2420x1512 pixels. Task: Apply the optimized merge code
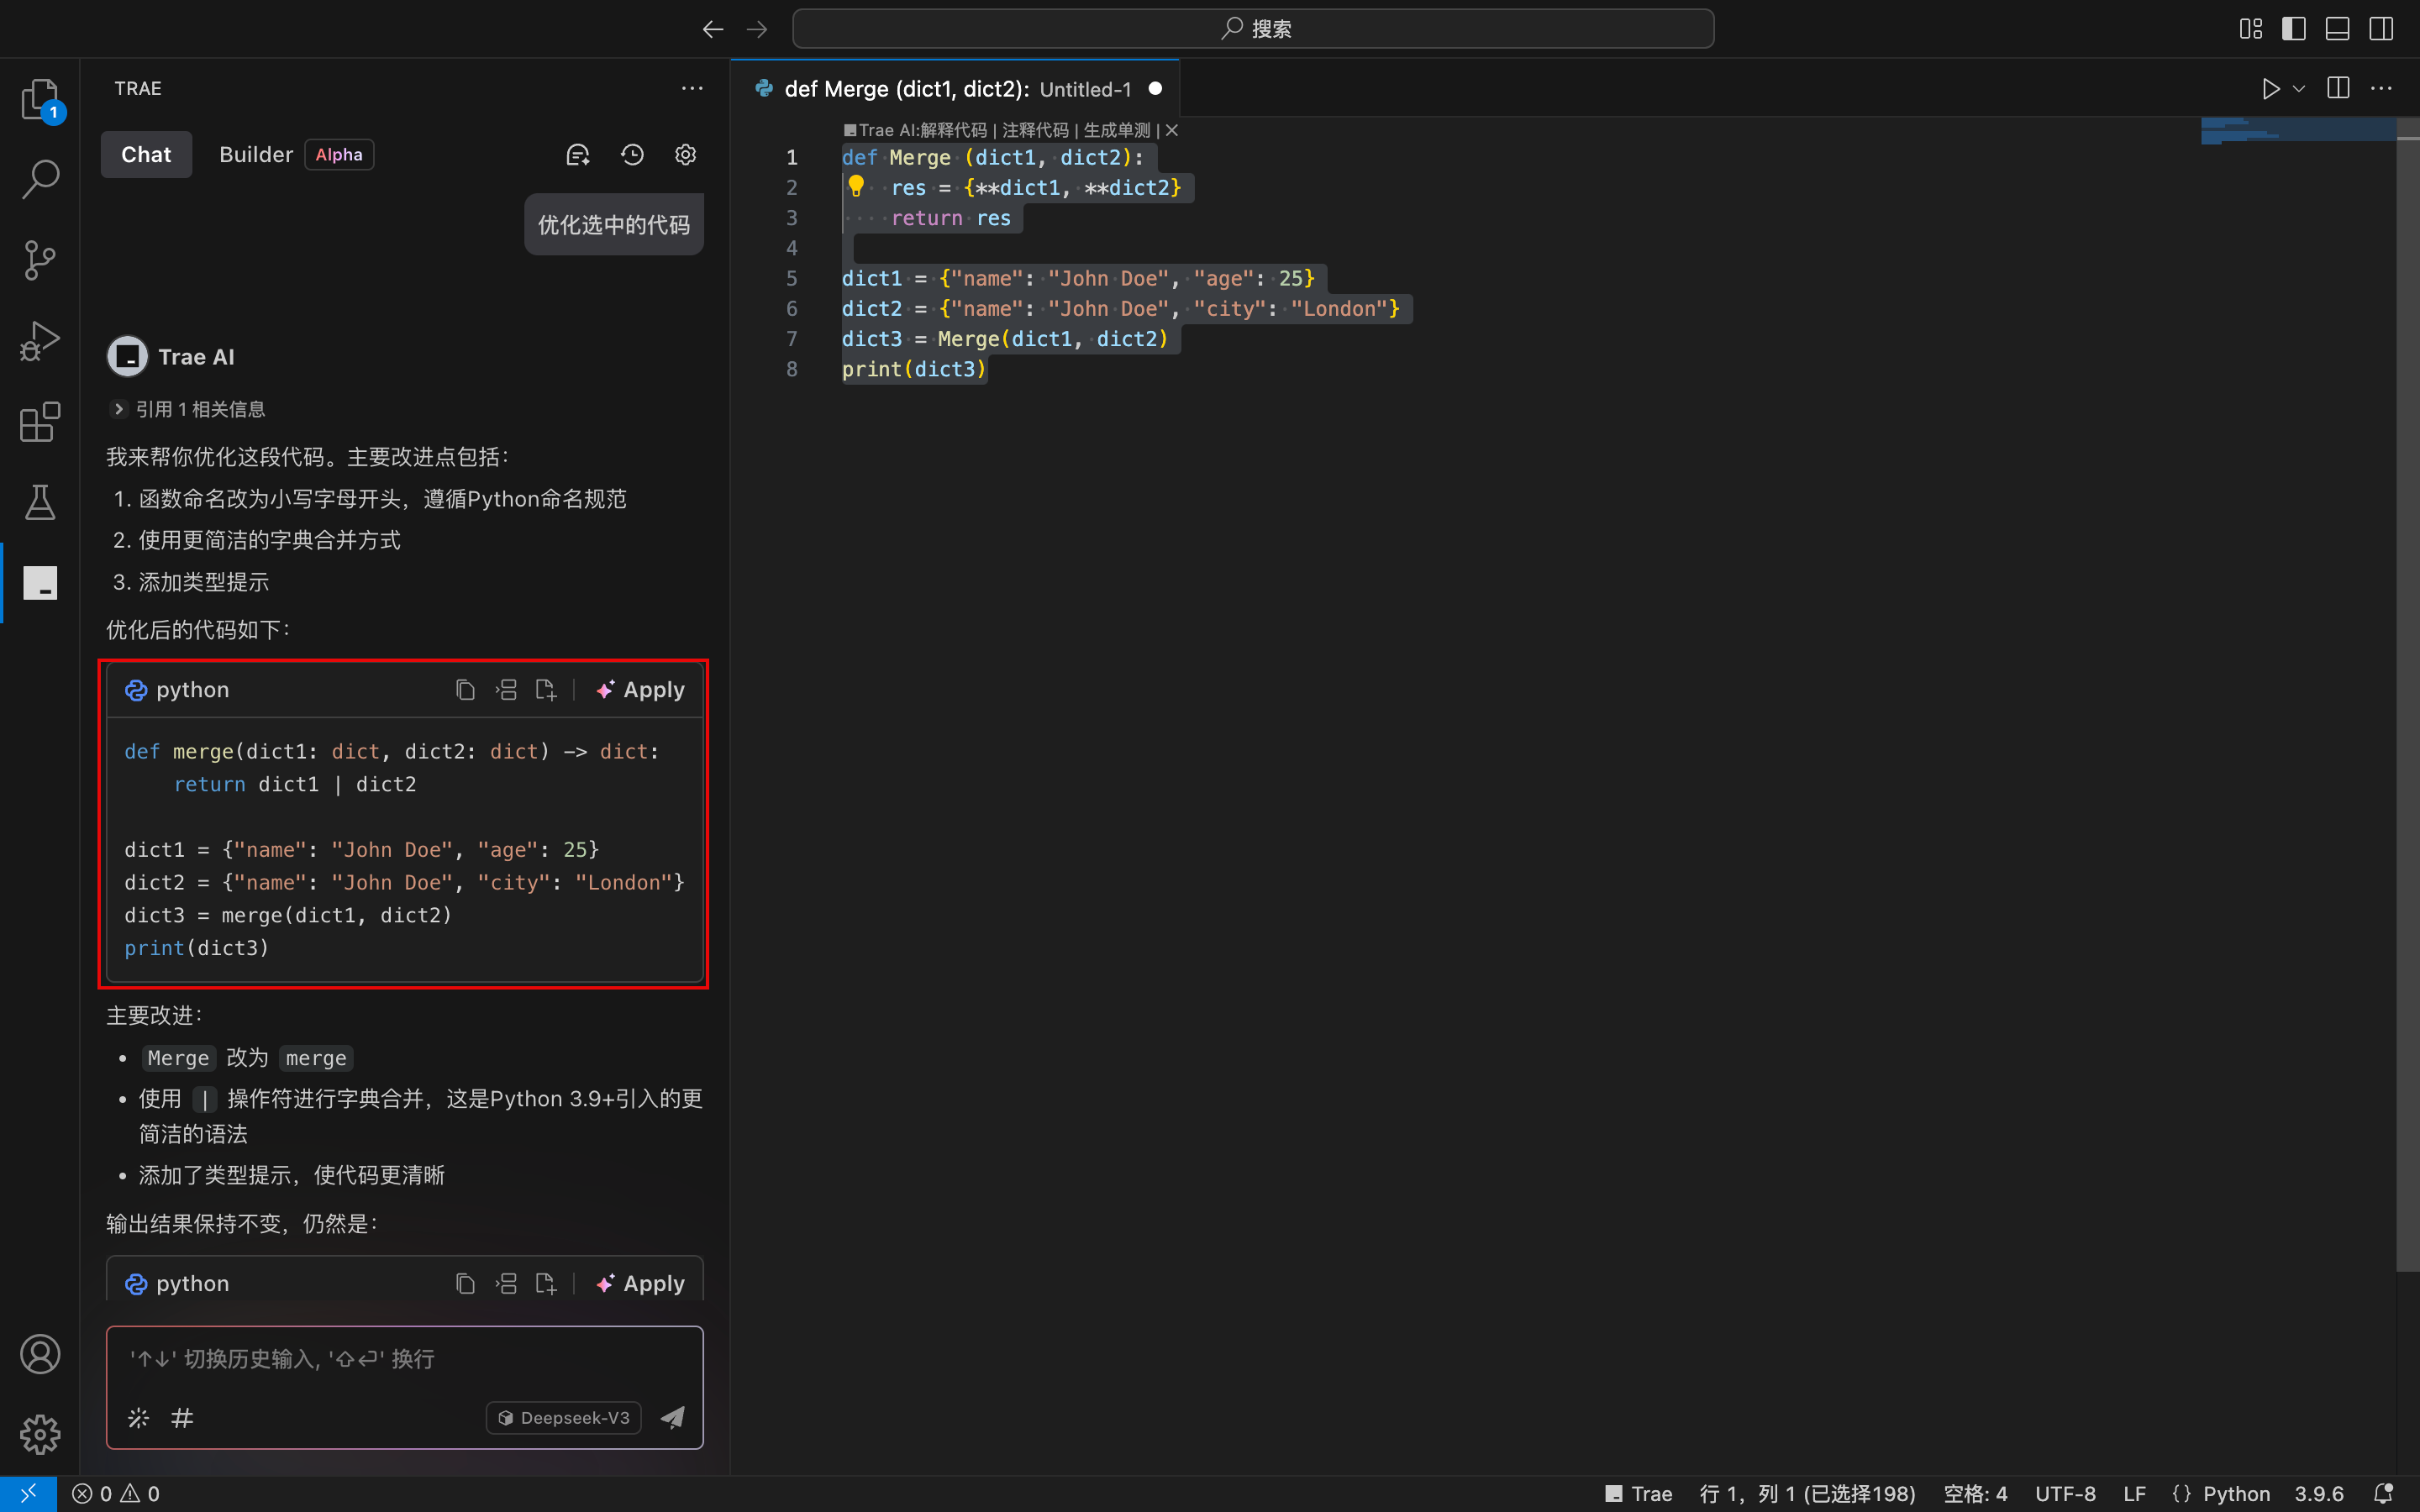[641, 690]
